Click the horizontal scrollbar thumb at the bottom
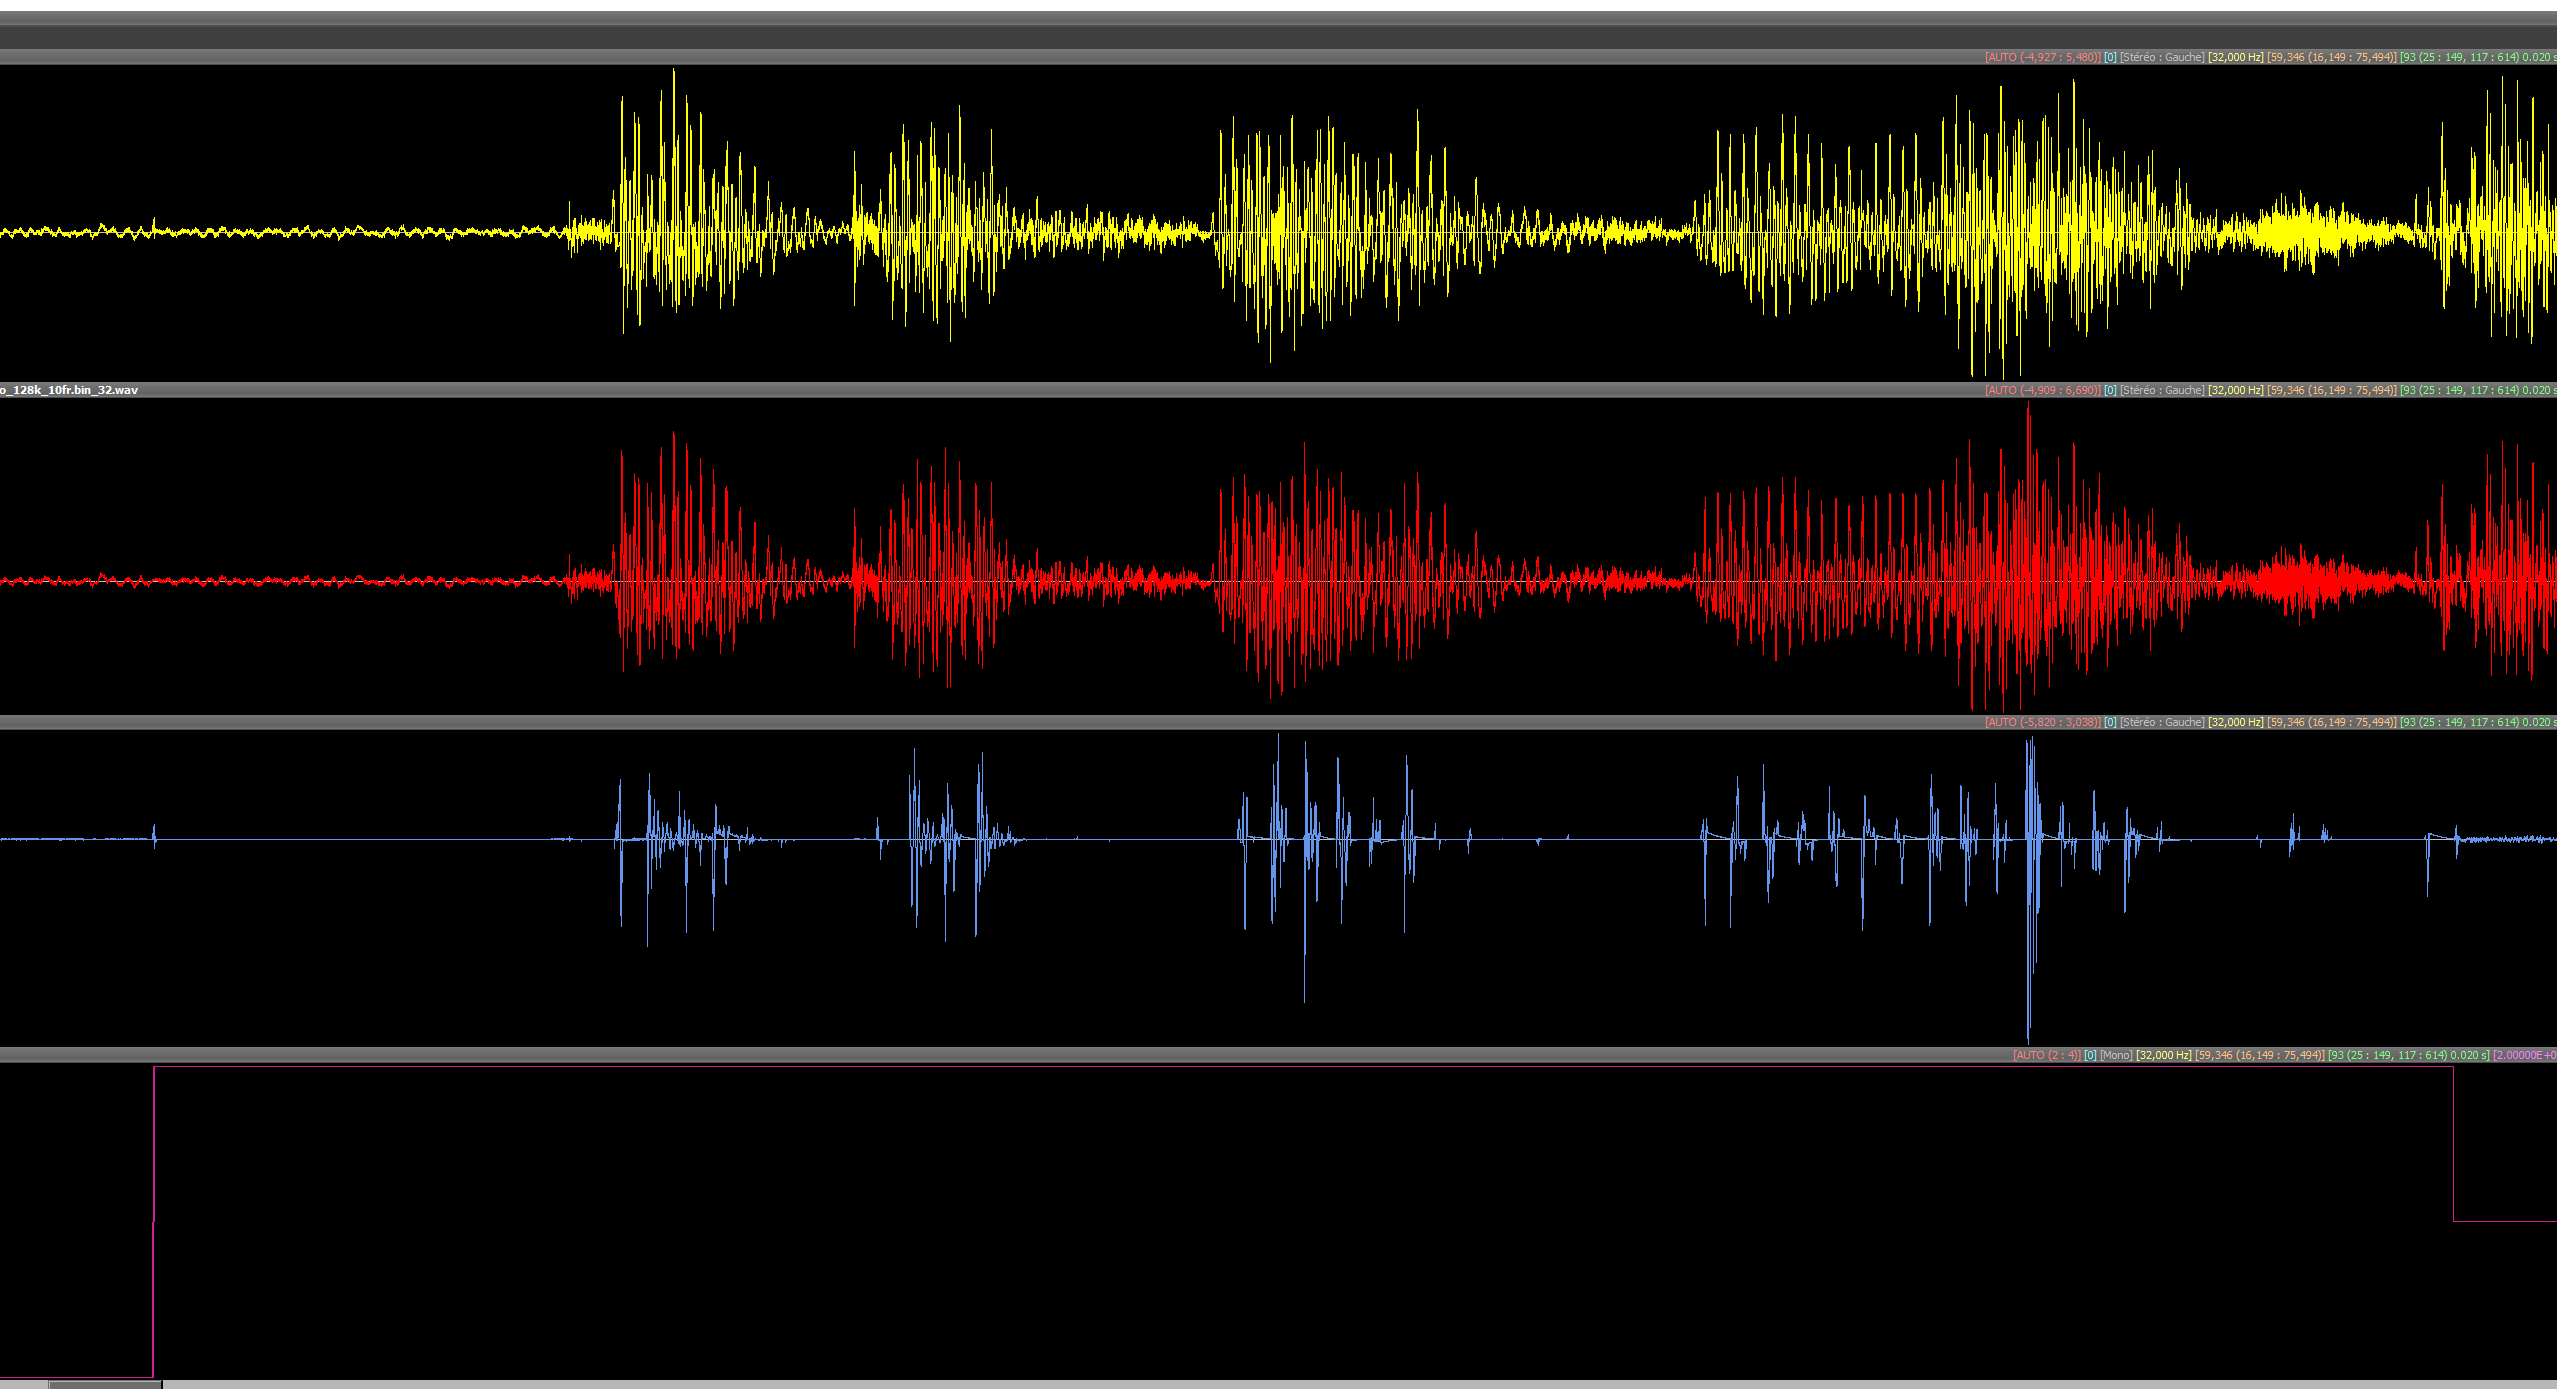The image size is (2557, 1389). coord(104,1384)
